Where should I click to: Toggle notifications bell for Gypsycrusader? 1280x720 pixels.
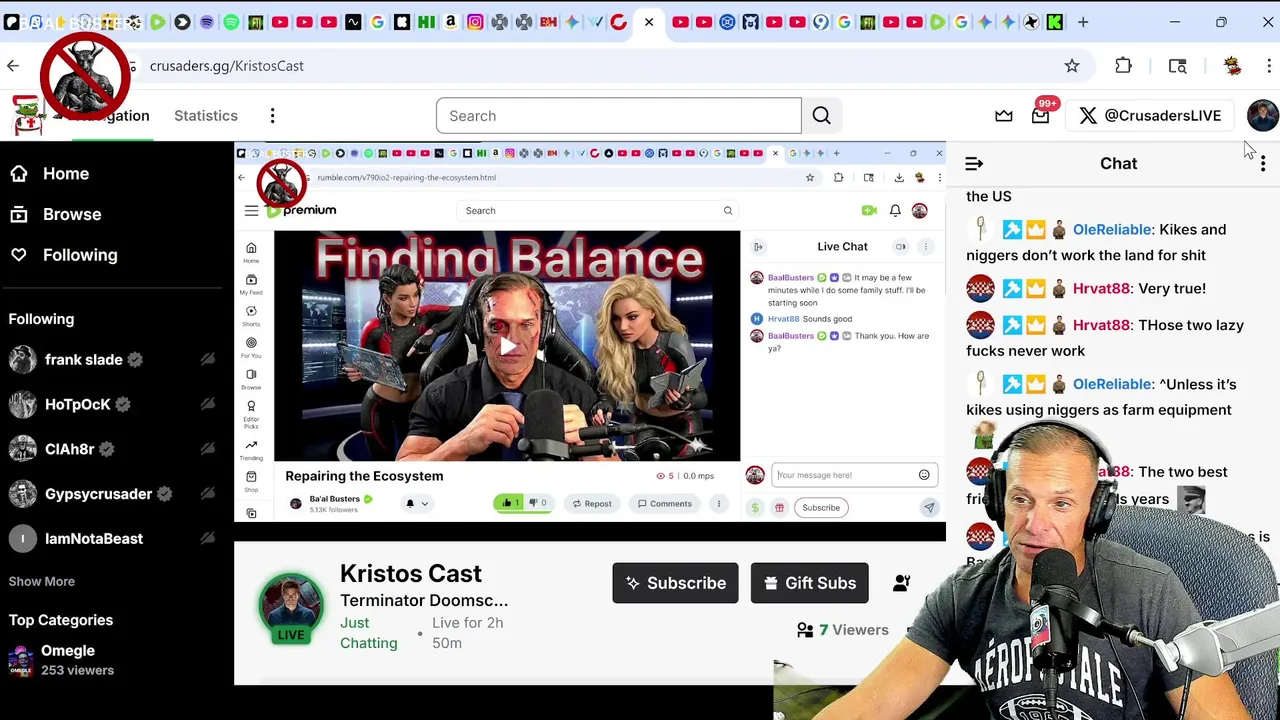click(x=208, y=494)
